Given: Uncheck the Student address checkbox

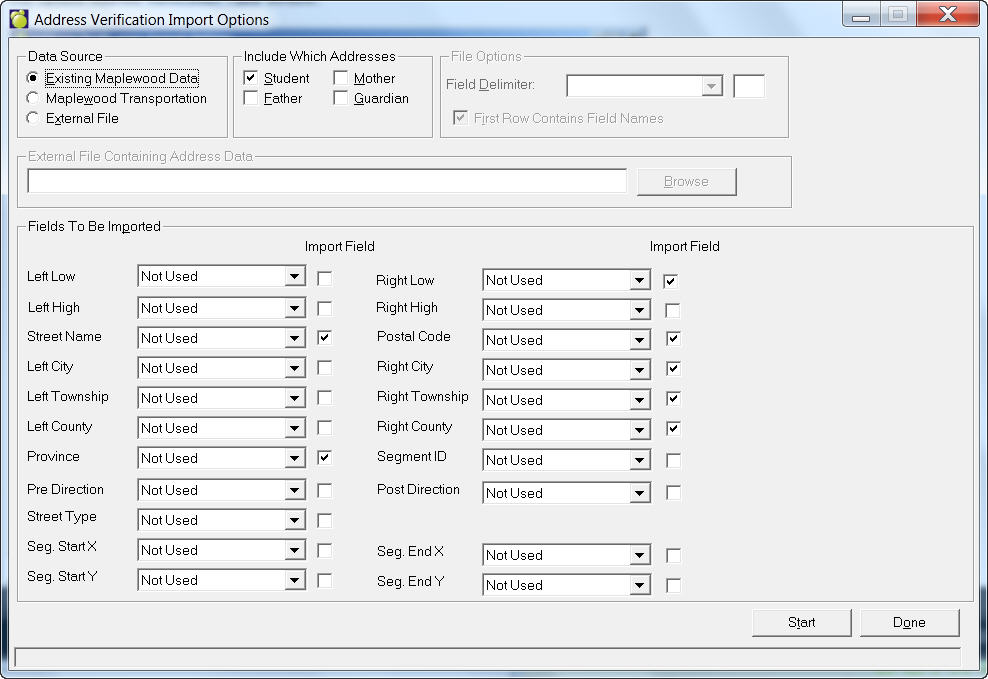Looking at the screenshot, I should point(251,78).
